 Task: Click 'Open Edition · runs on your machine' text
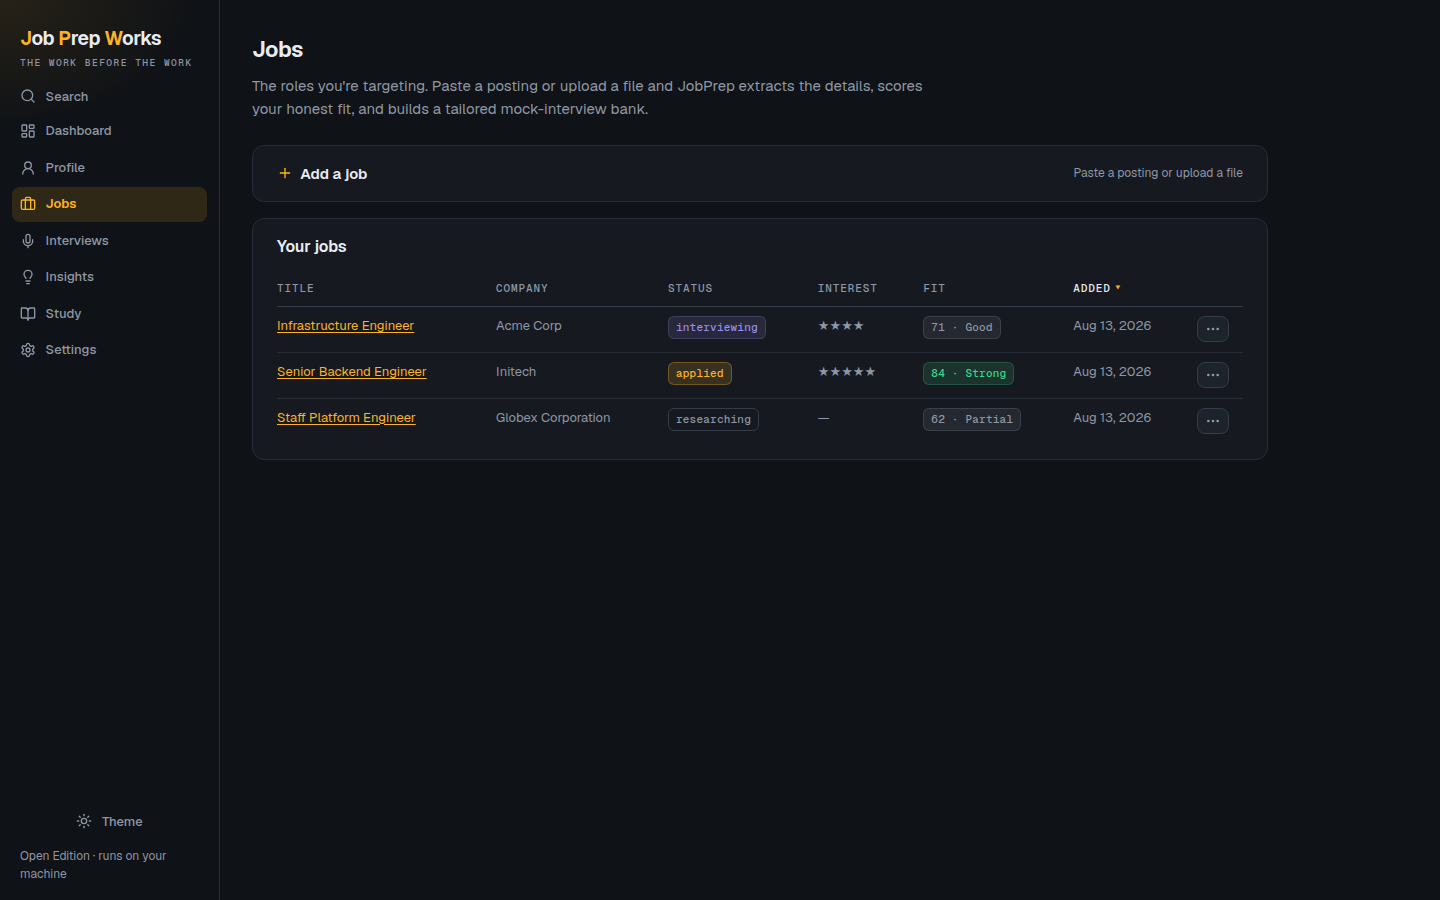[93, 865]
